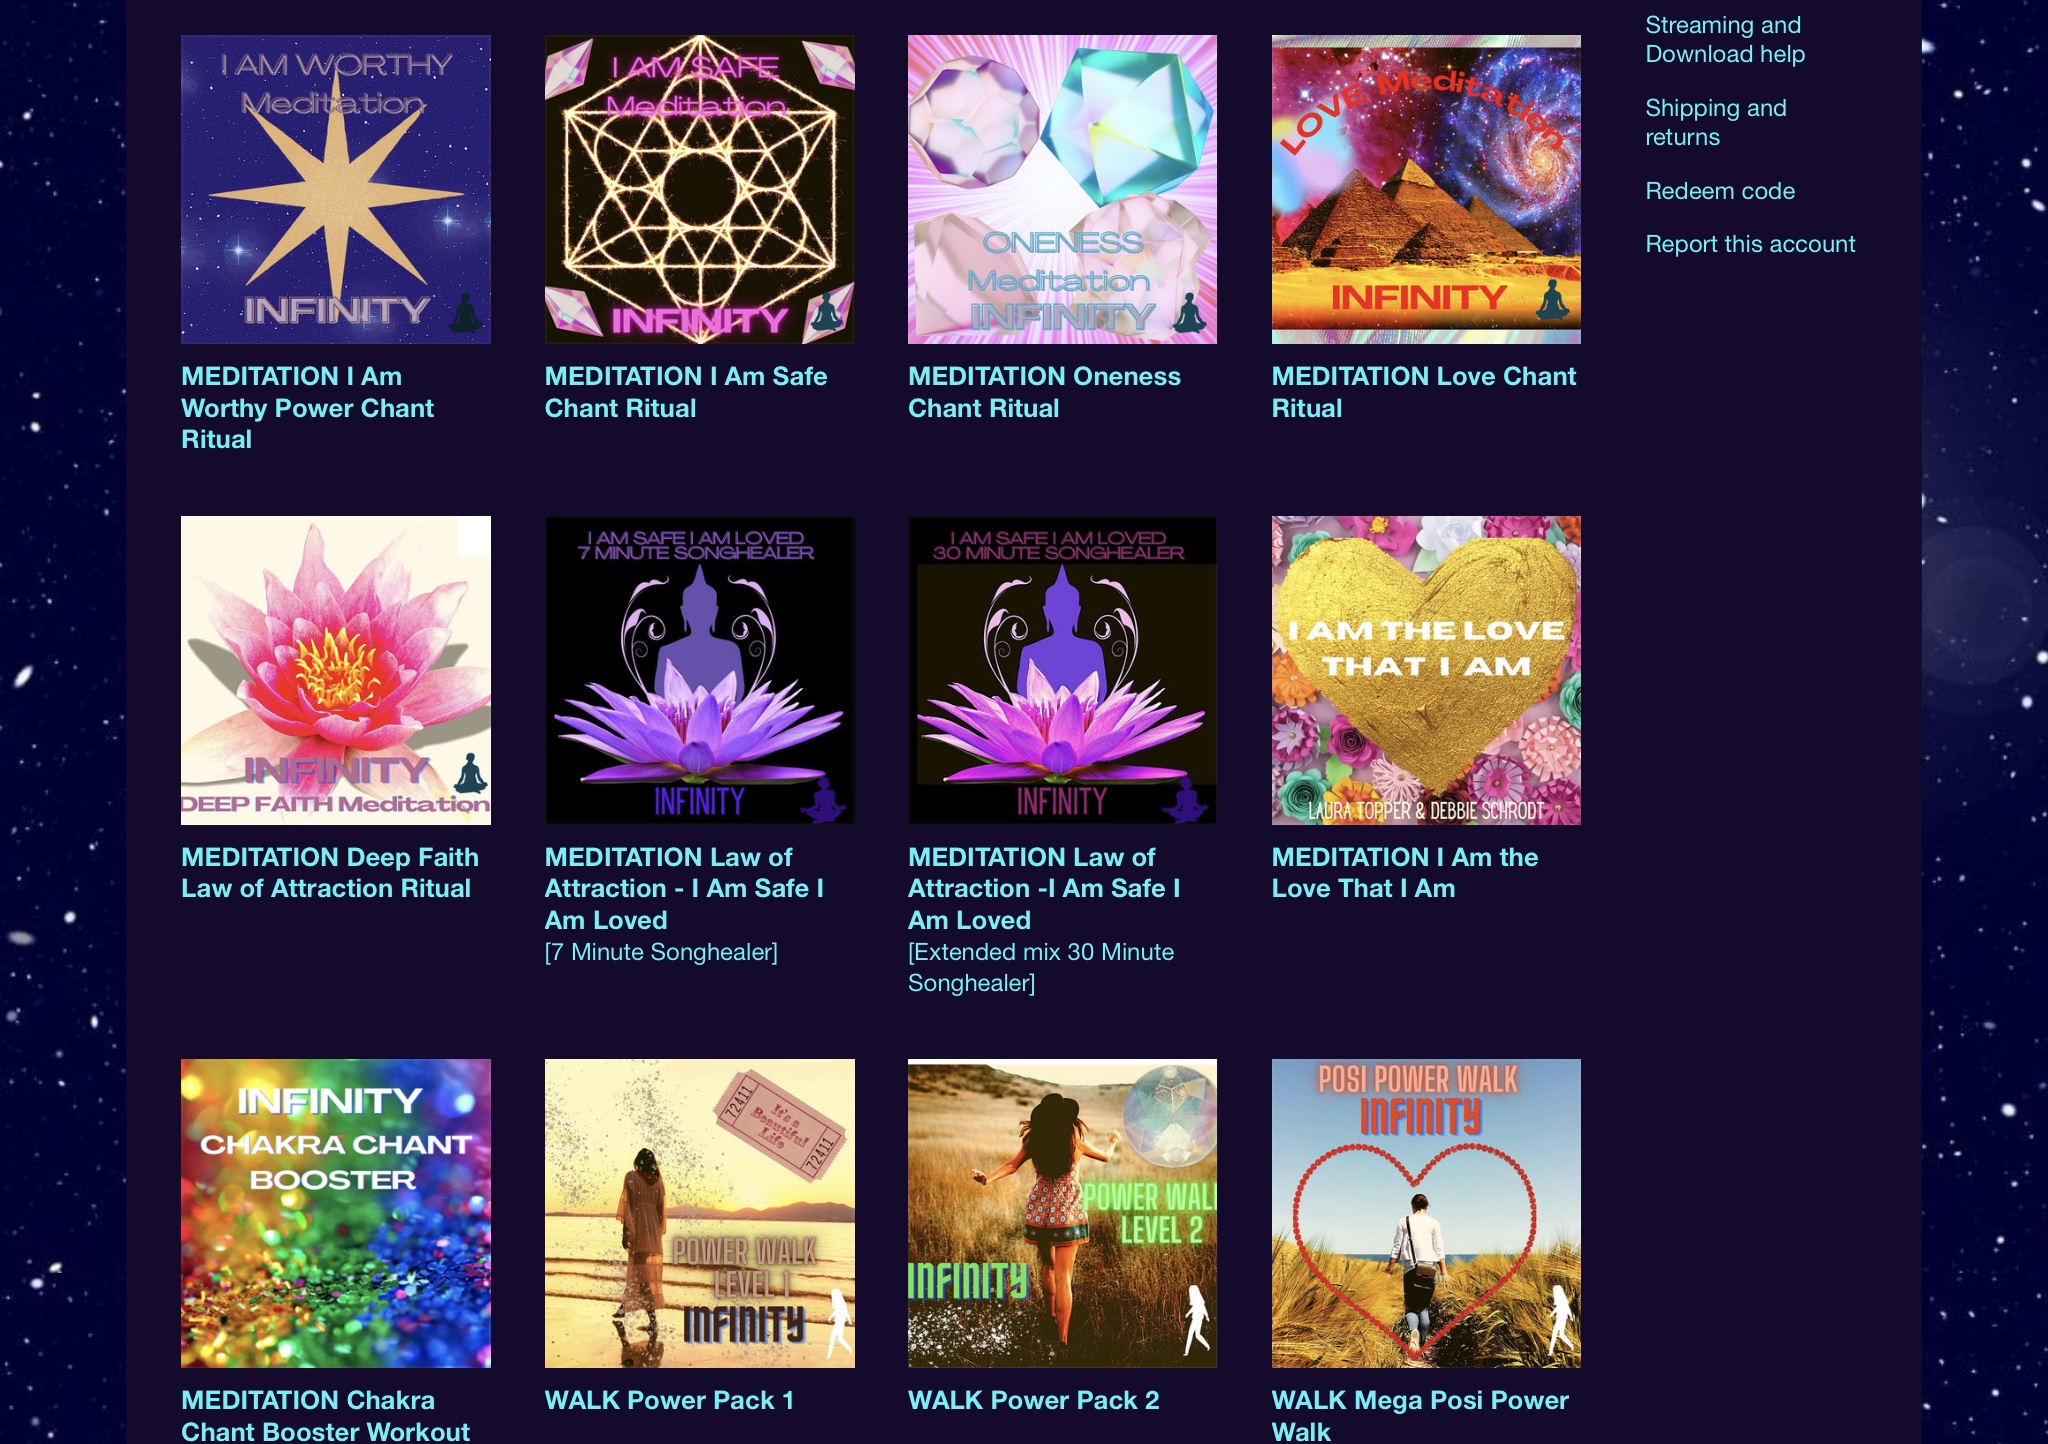Open MEDITATION Love Chant Ritual title link
Screen dimensions: 2048x1444
[1424, 392]
